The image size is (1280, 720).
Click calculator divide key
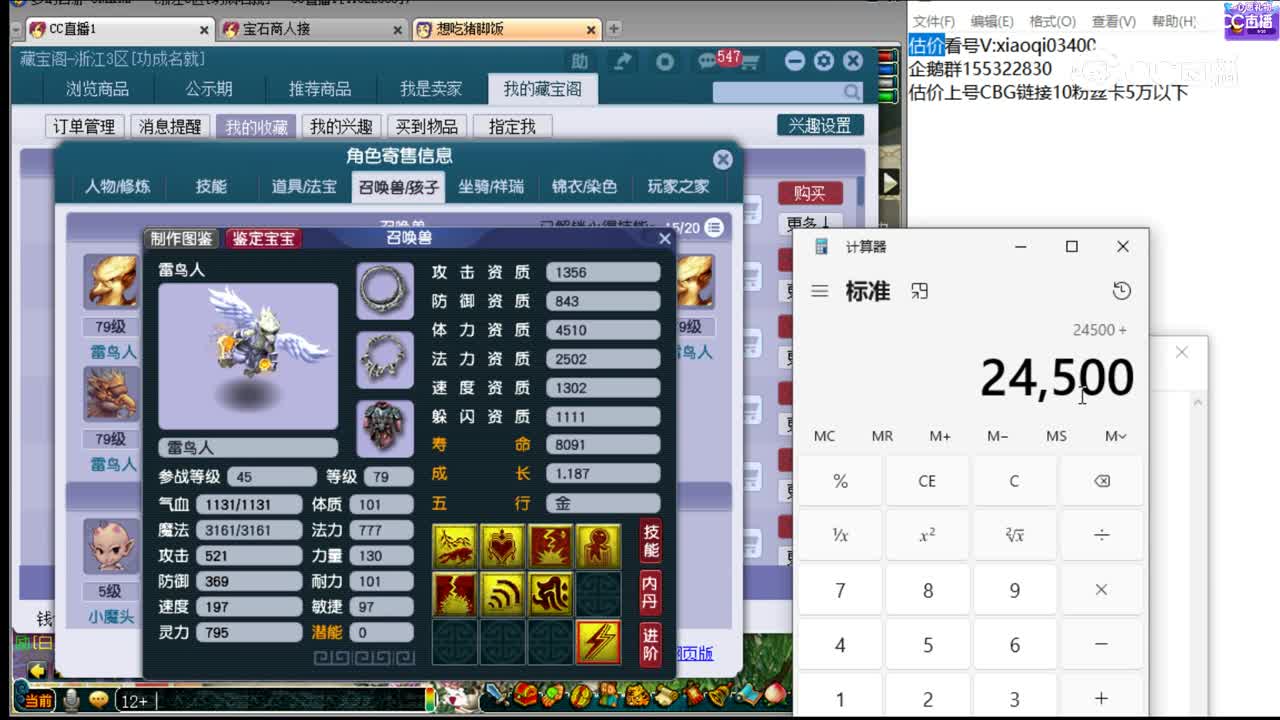[1101, 535]
